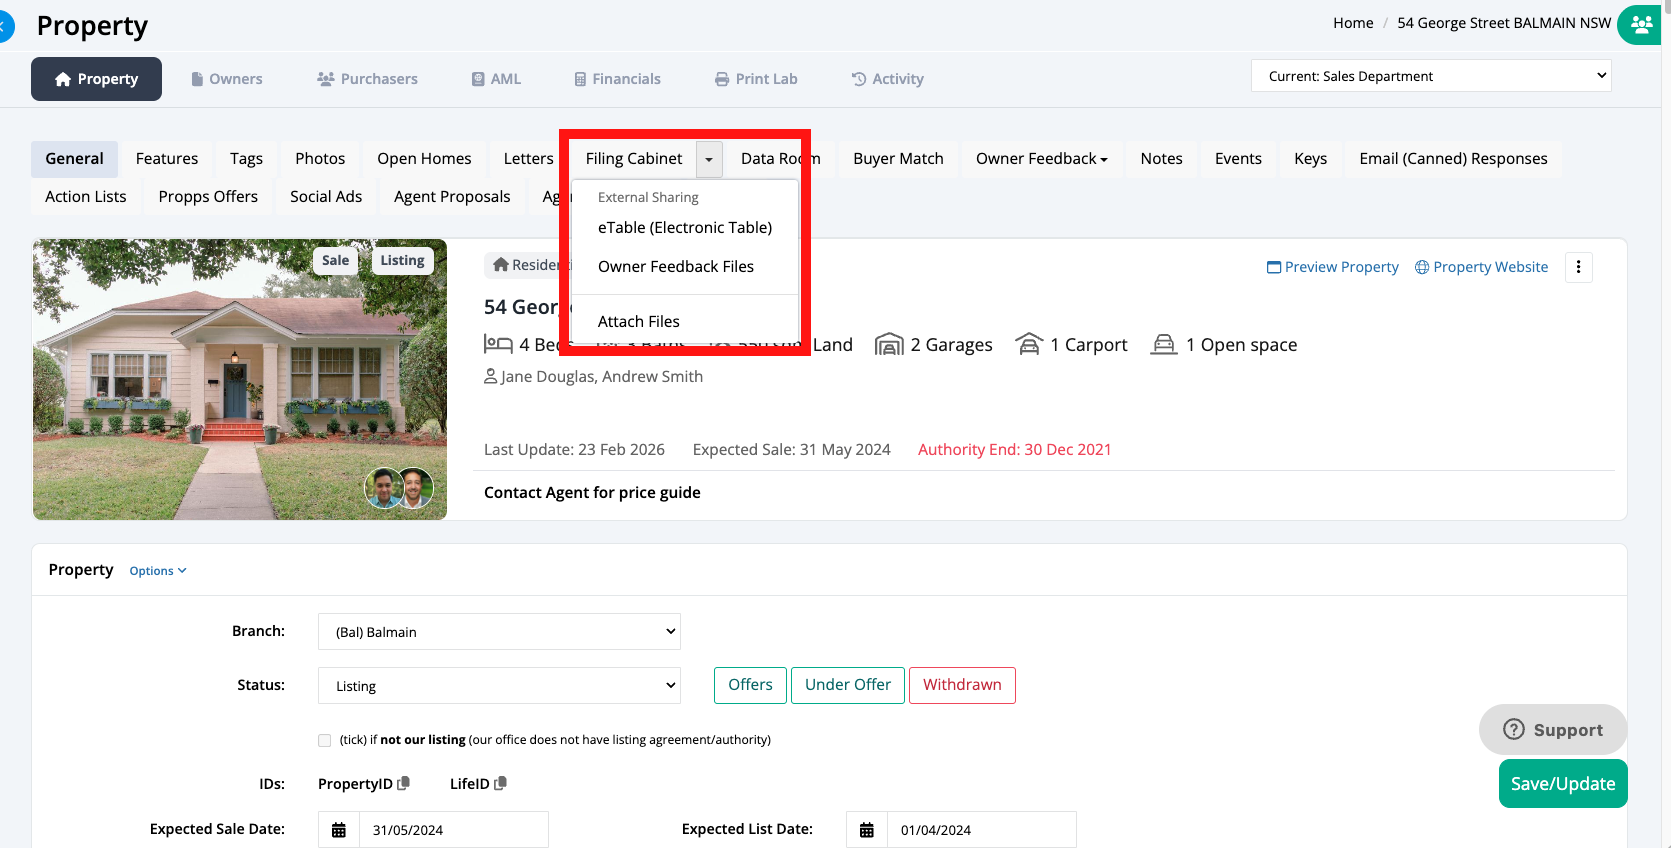Click the blue back arrow icon
Screen dimensions: 1671x848
tap(5, 26)
